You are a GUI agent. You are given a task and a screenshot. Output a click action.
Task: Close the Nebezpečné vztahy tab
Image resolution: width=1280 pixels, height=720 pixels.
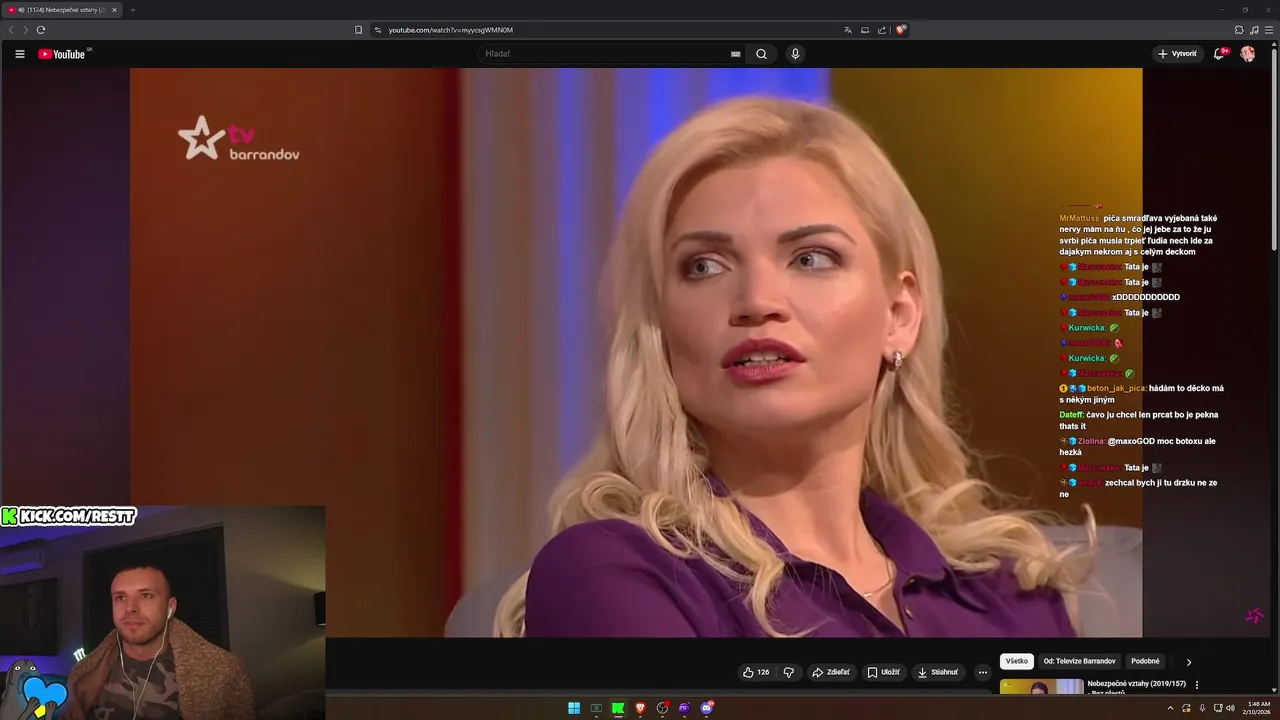click(114, 10)
